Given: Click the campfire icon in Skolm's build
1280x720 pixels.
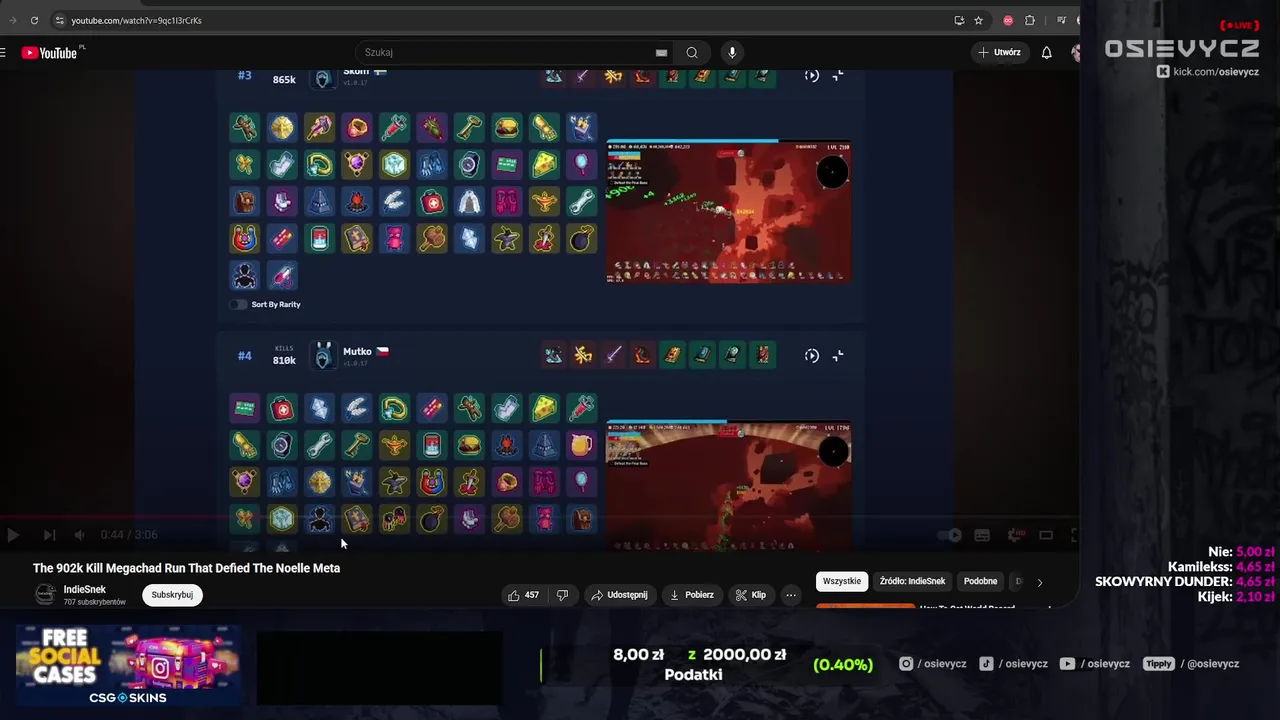Looking at the screenshot, I should [357, 201].
